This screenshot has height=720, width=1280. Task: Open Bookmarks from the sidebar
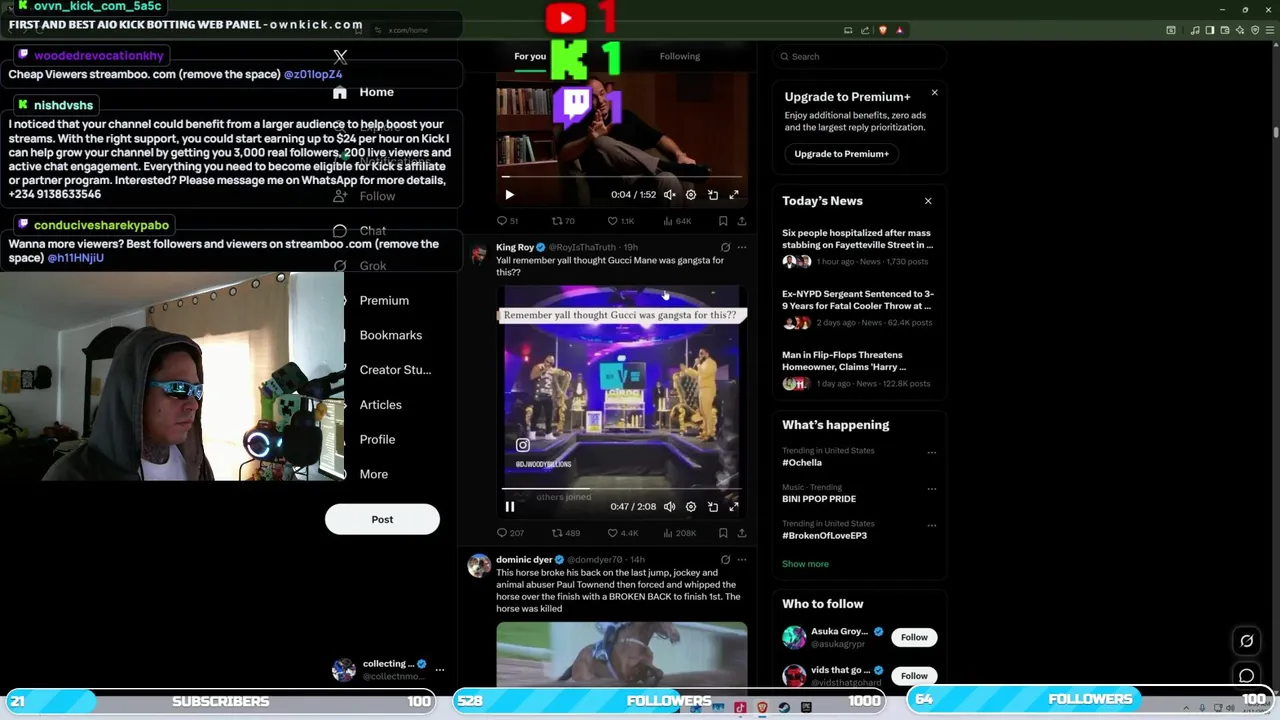click(391, 336)
